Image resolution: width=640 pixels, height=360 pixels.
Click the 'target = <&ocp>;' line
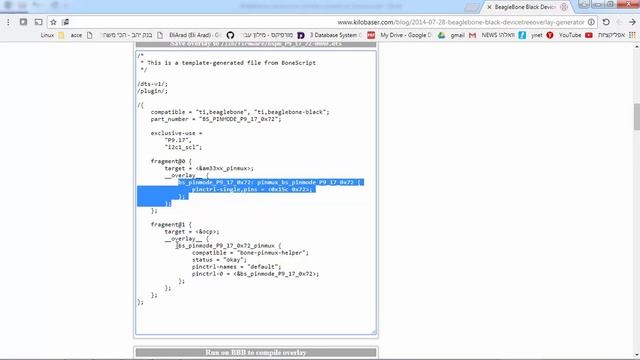coord(192,231)
